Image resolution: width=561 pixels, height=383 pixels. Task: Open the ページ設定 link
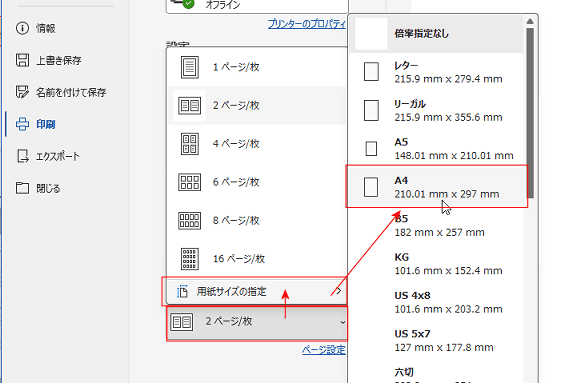[324, 350]
